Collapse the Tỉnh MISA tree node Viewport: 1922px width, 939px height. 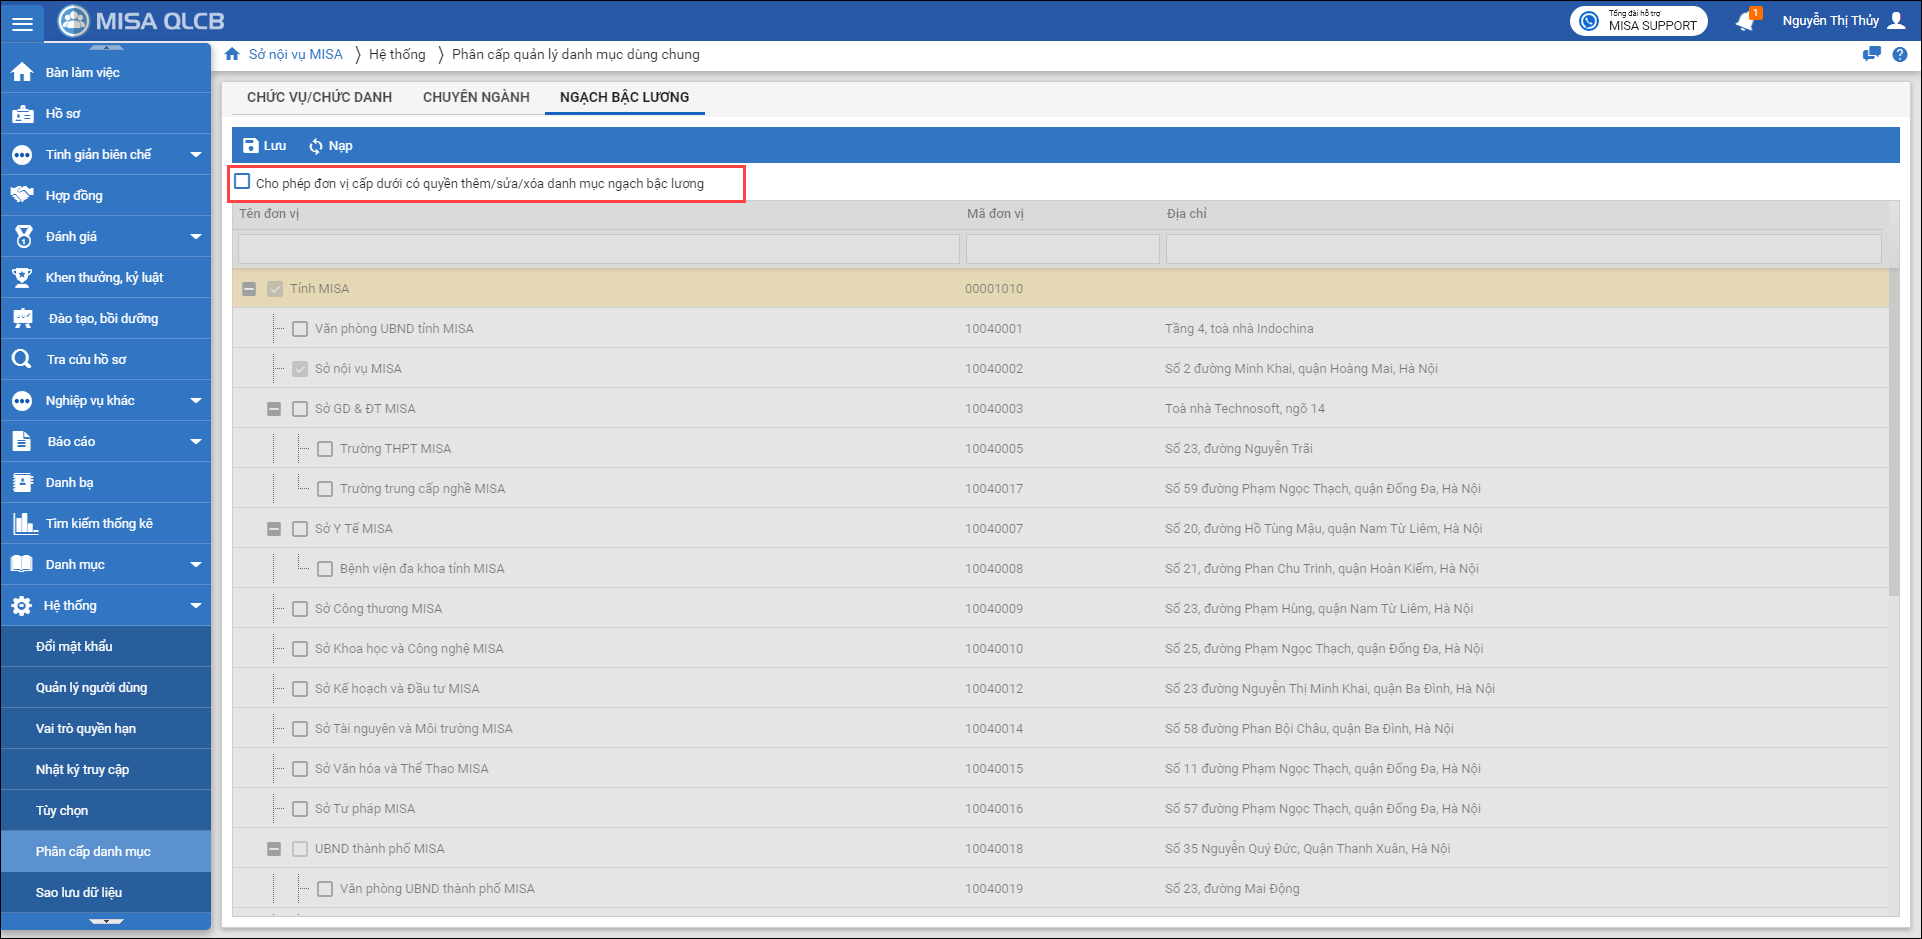click(x=249, y=289)
